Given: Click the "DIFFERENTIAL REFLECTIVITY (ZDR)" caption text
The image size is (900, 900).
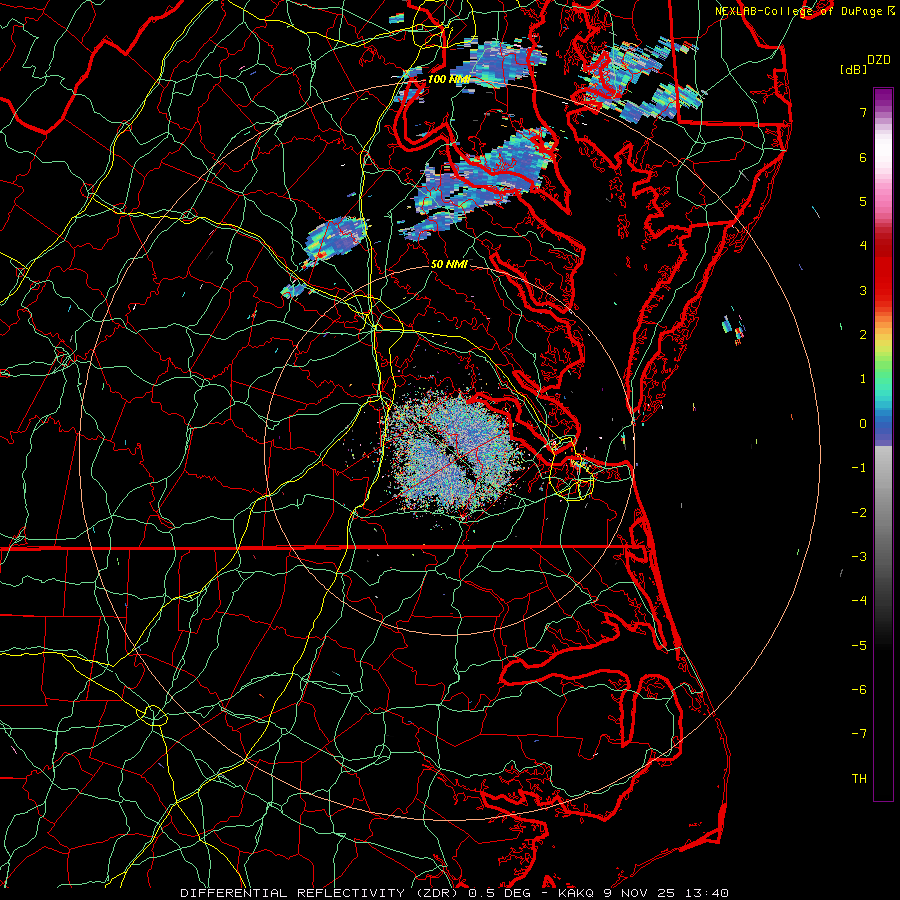Looking at the screenshot, I should 321,893.
